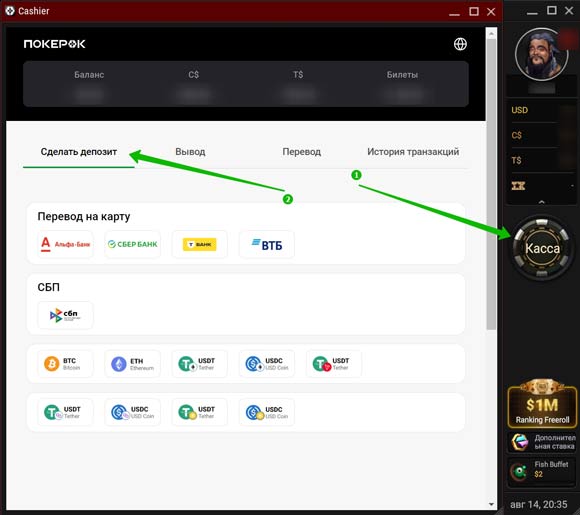580x515 pixels.
Task: Select the Сделать депозит tab
Action: [78, 152]
